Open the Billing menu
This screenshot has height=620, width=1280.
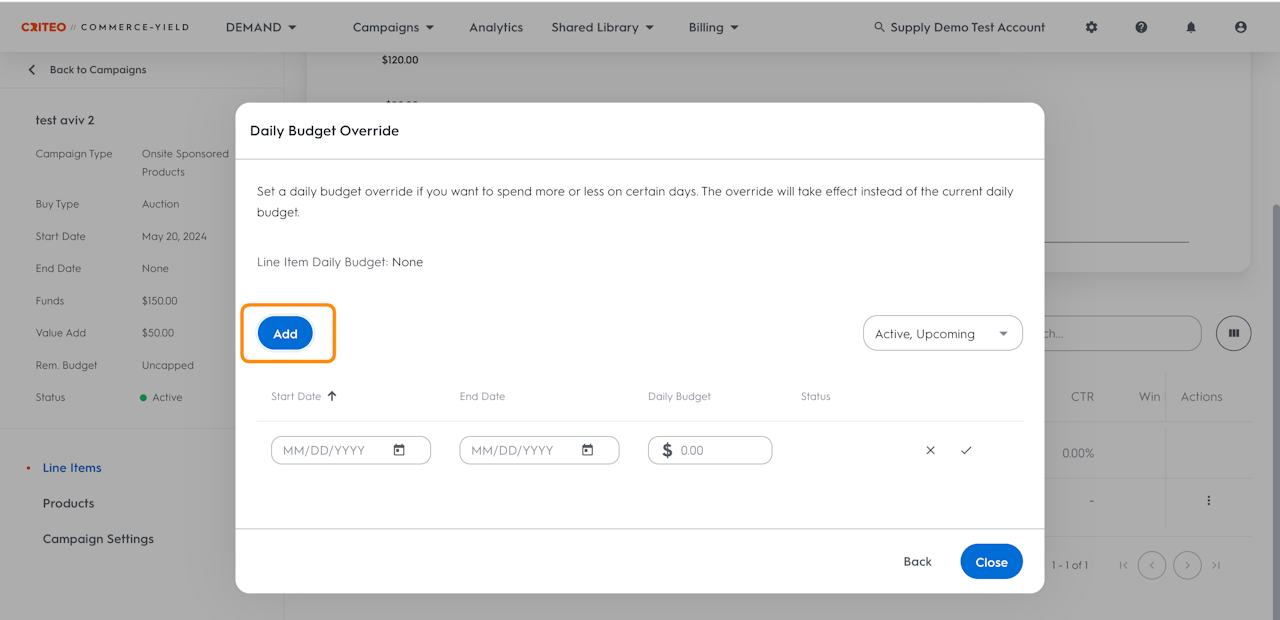pyautogui.click(x=713, y=28)
